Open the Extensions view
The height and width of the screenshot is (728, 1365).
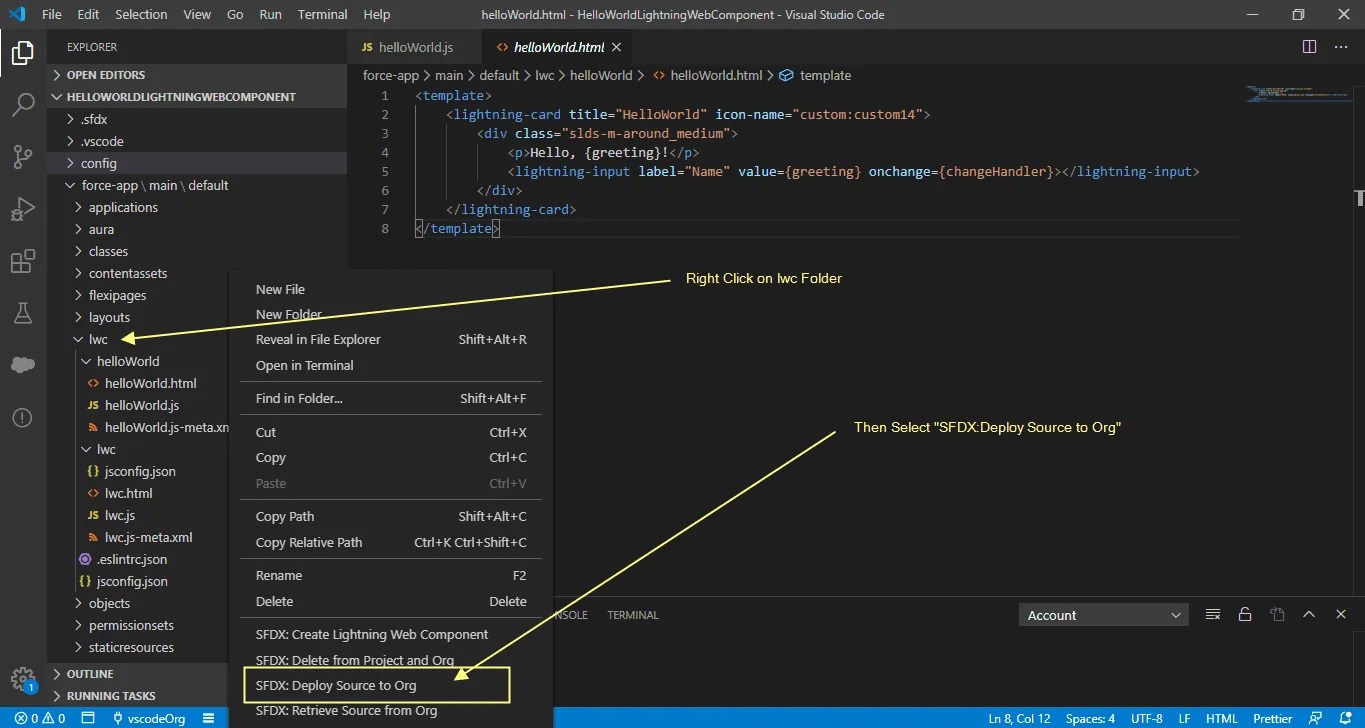(x=24, y=261)
